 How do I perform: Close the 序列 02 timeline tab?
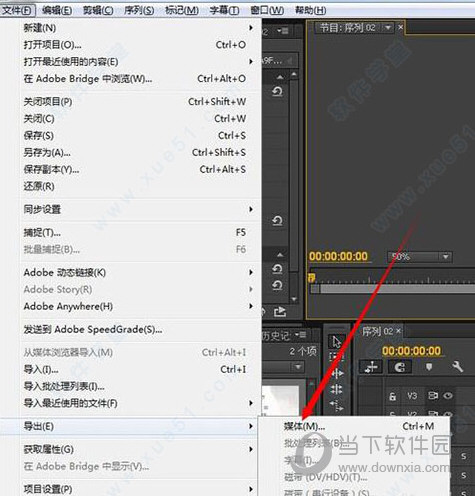tap(398, 331)
